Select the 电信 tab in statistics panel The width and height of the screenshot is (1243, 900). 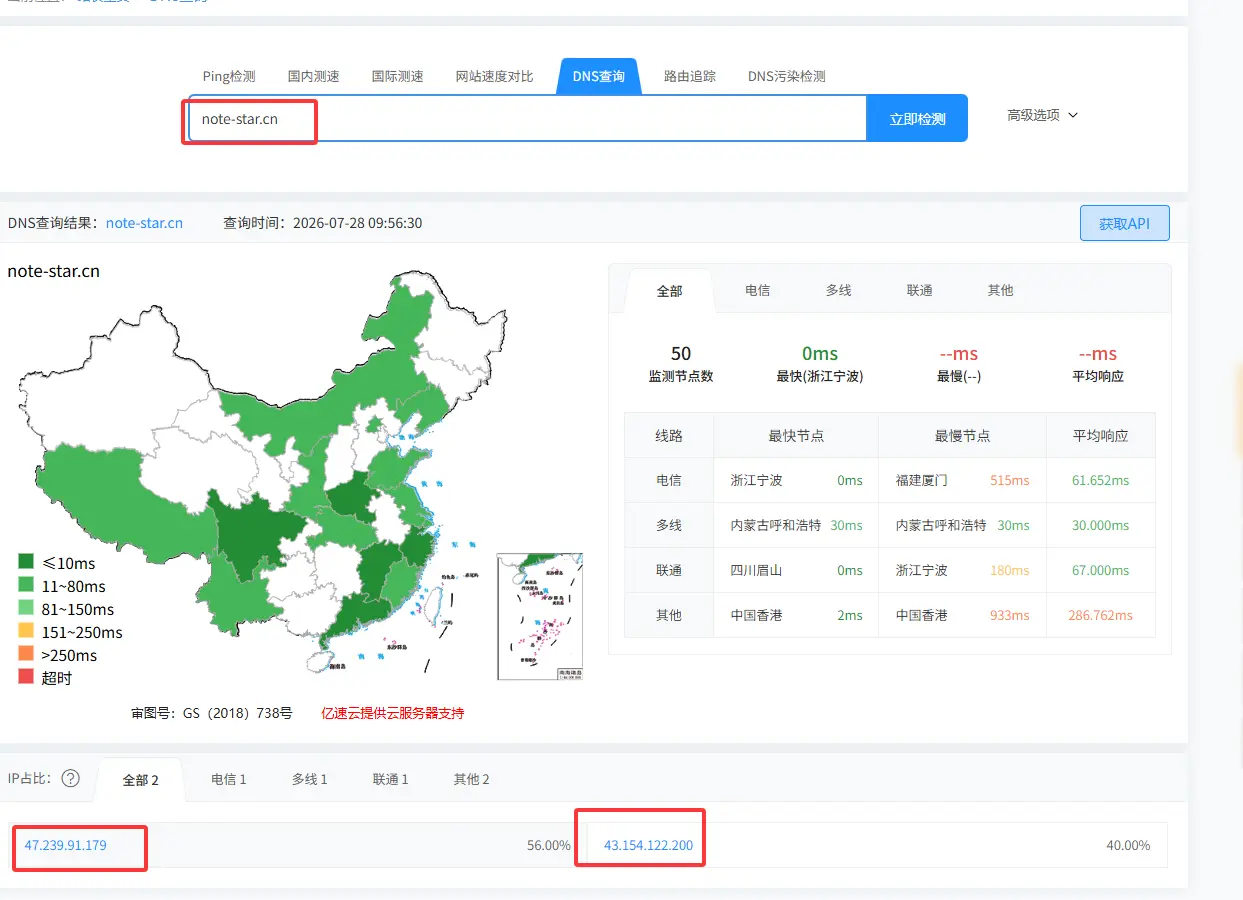click(x=757, y=290)
